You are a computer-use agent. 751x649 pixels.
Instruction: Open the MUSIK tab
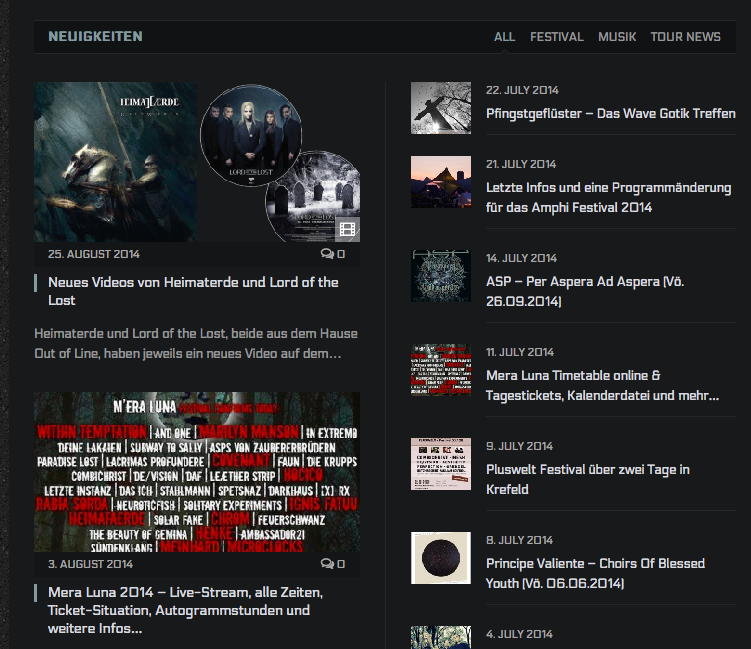point(617,37)
